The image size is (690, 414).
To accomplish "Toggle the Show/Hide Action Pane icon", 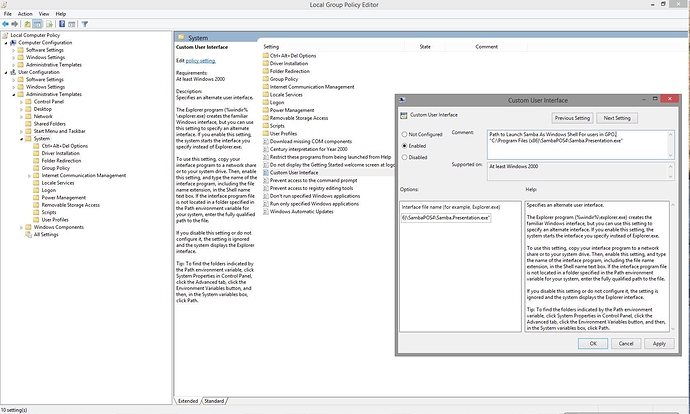I will tap(72, 24).
